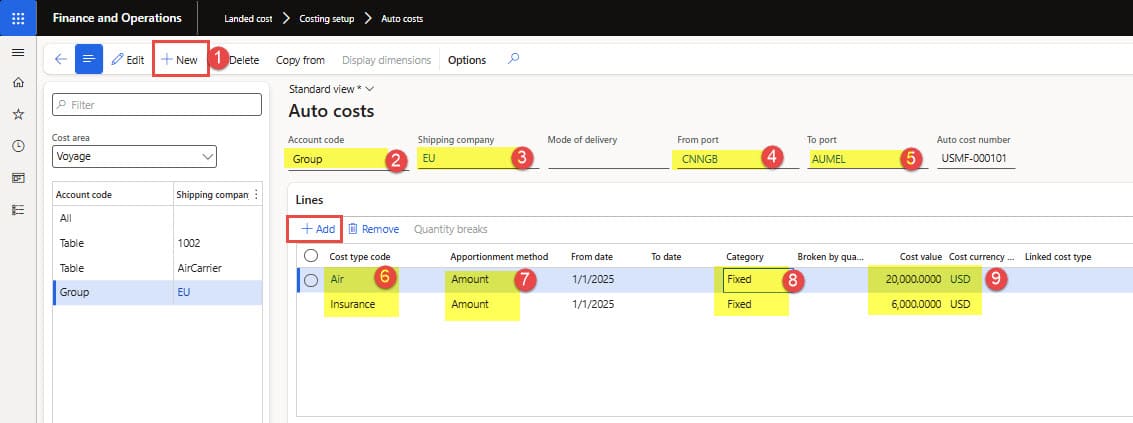Open the app launcher waffle icon
The width and height of the screenshot is (1133, 423).
[x=18, y=18]
